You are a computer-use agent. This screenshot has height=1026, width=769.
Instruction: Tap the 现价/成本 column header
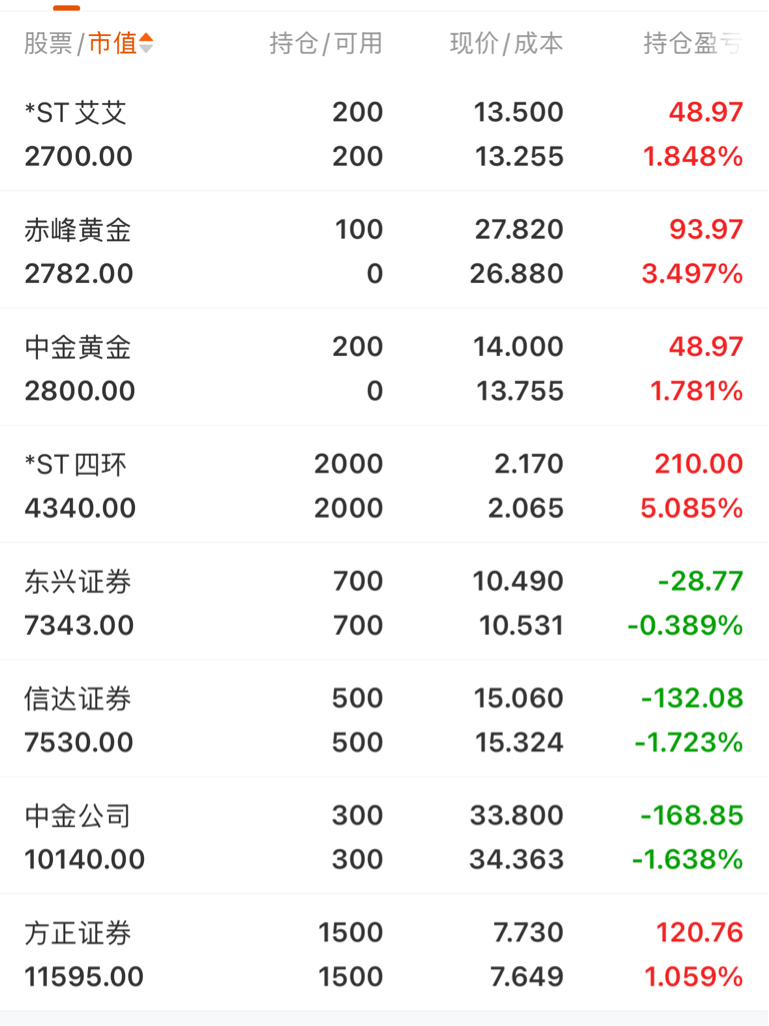tap(507, 43)
